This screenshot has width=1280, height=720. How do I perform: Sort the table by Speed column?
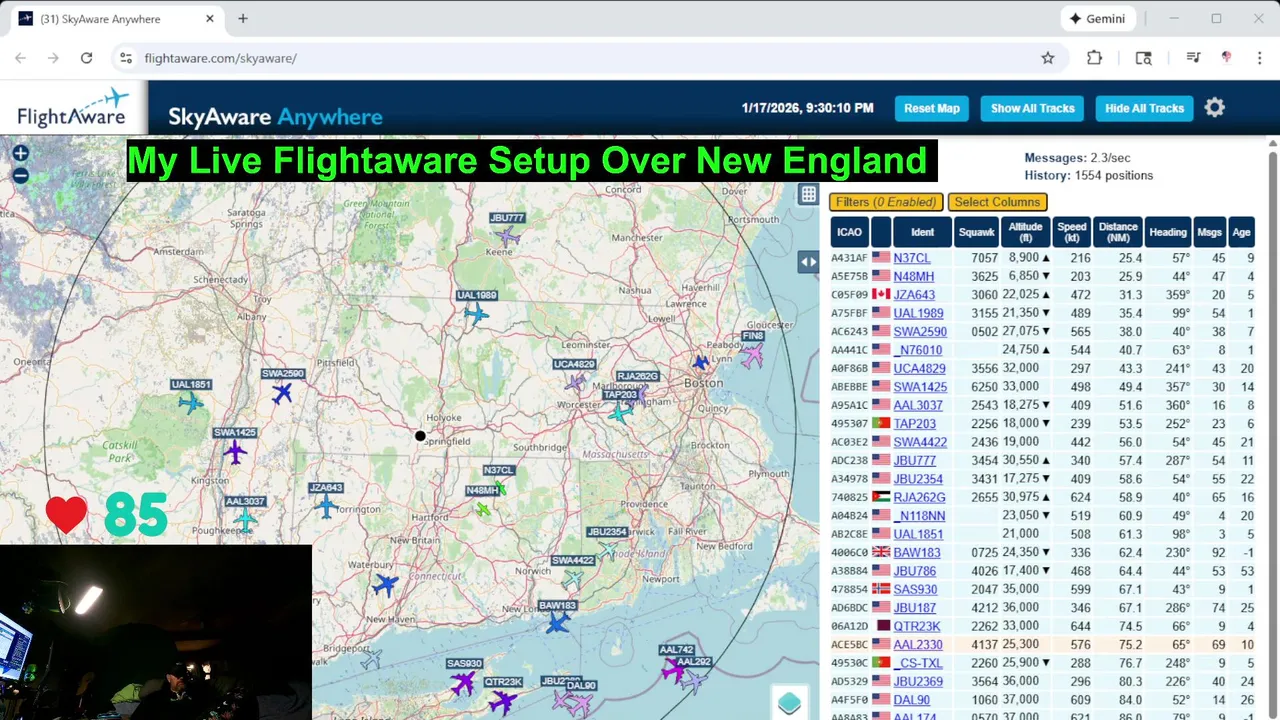coord(1072,232)
